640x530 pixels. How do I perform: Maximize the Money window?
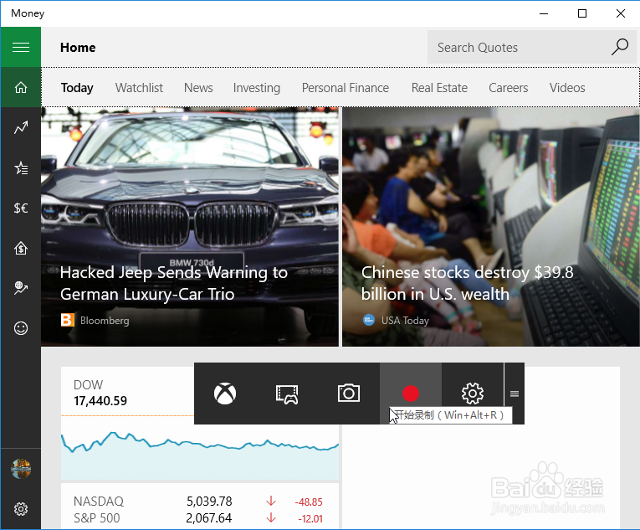(582, 13)
